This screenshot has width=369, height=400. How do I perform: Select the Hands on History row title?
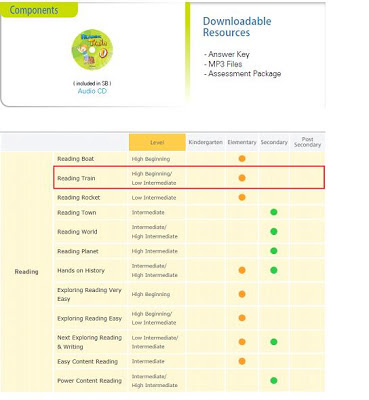point(81,271)
